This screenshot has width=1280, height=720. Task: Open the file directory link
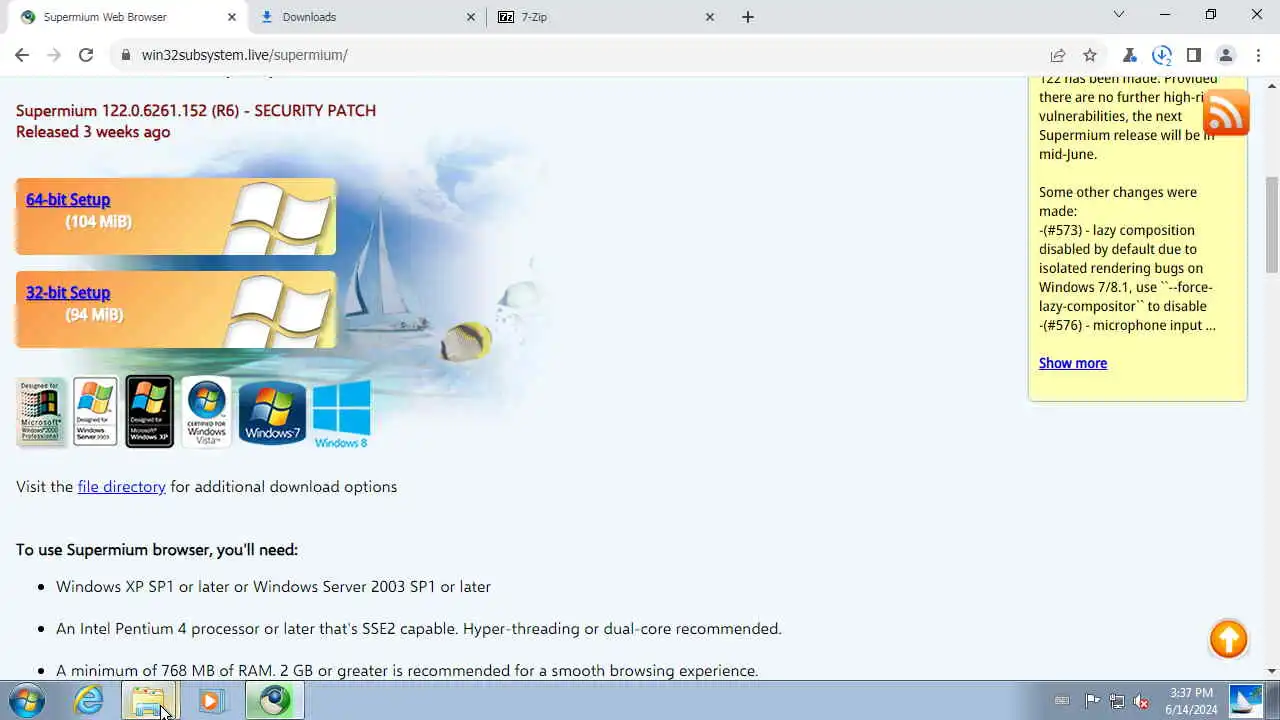121,487
